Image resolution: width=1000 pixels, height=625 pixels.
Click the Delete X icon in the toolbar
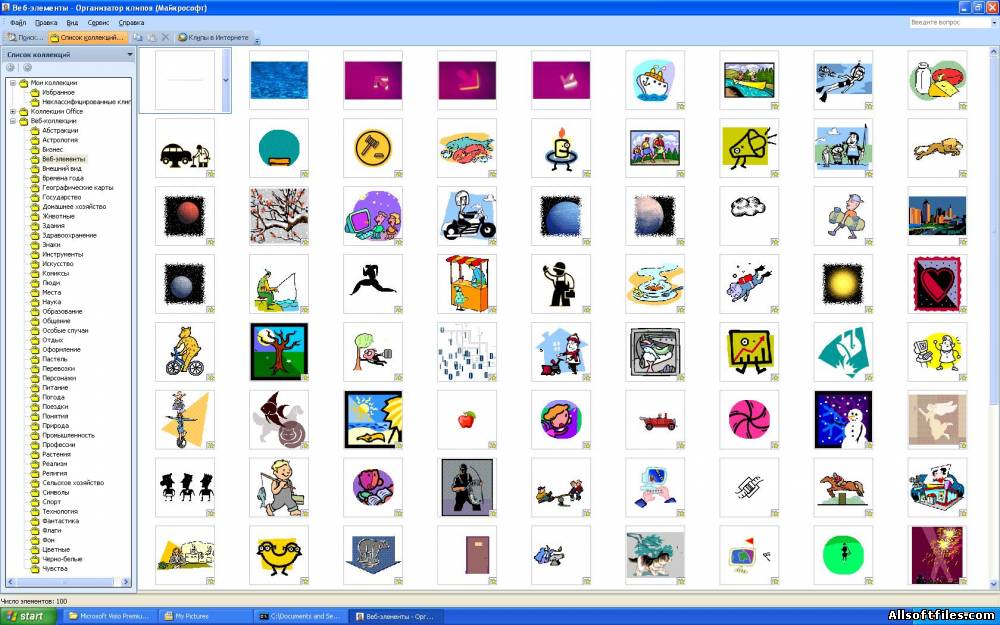[x=165, y=38]
